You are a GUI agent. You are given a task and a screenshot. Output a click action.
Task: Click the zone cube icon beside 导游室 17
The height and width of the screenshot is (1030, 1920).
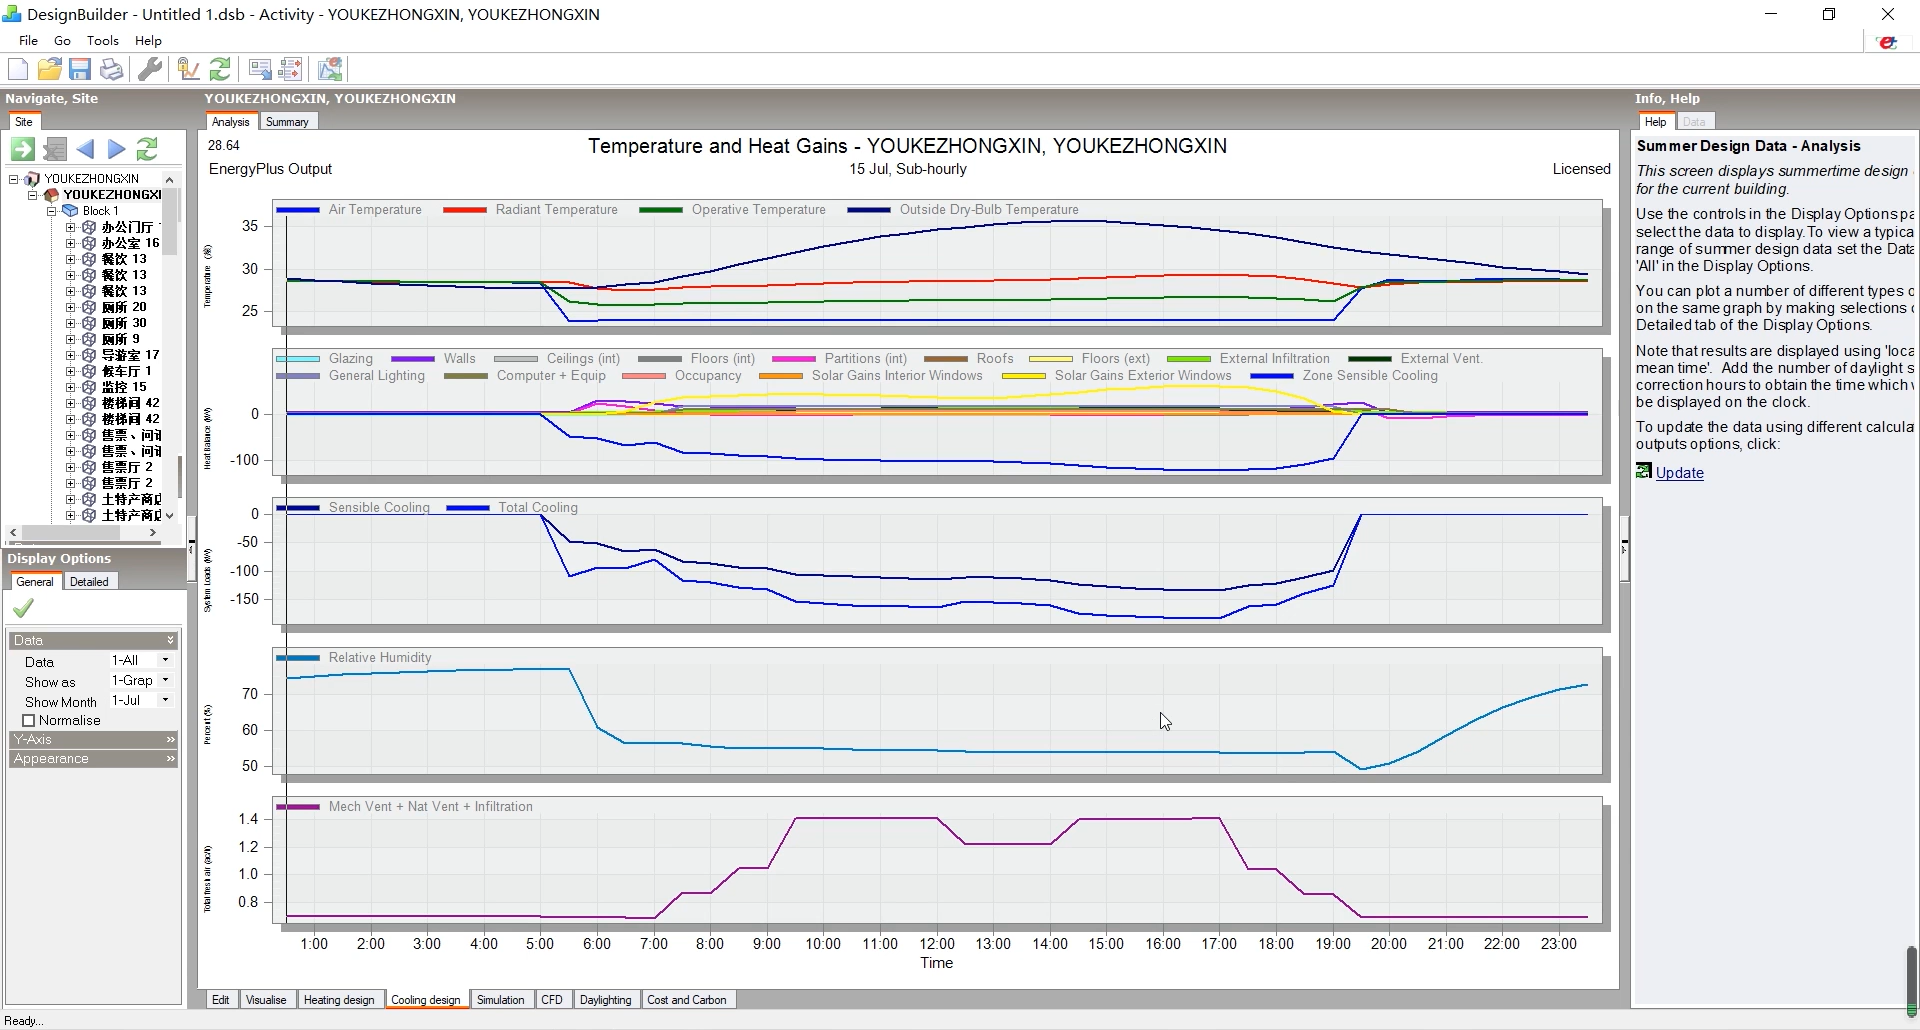[x=89, y=355]
